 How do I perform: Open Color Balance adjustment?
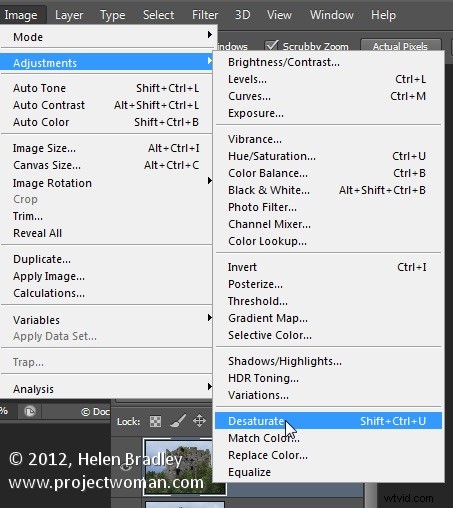tap(328, 173)
